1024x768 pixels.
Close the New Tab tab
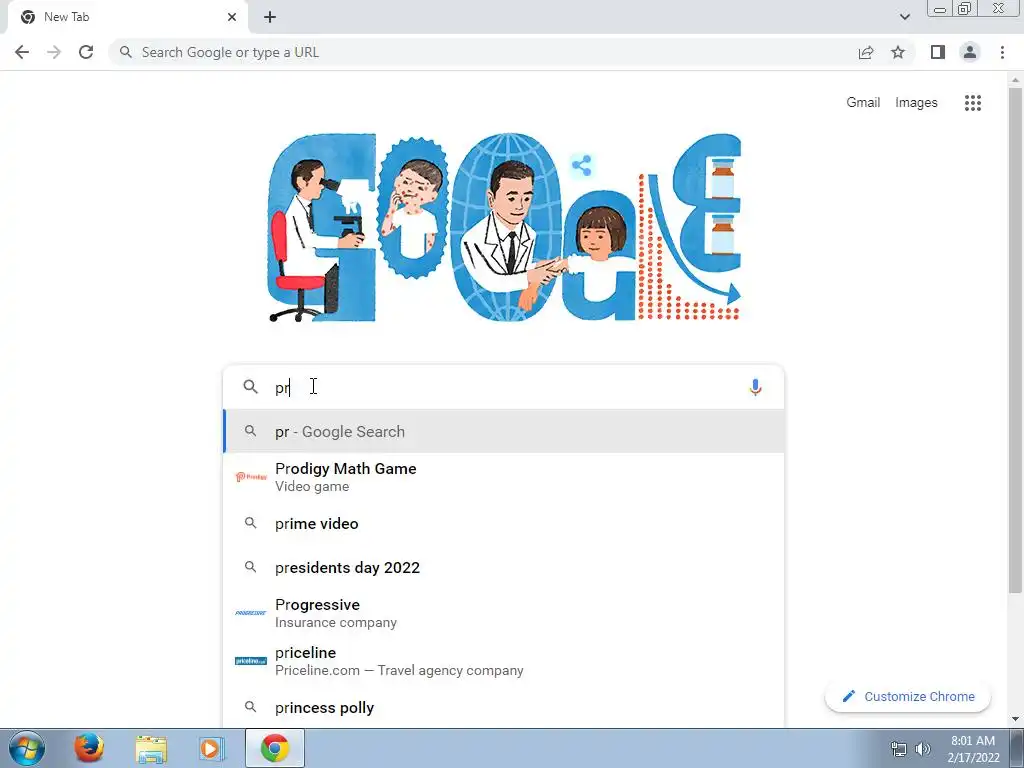pos(232,17)
